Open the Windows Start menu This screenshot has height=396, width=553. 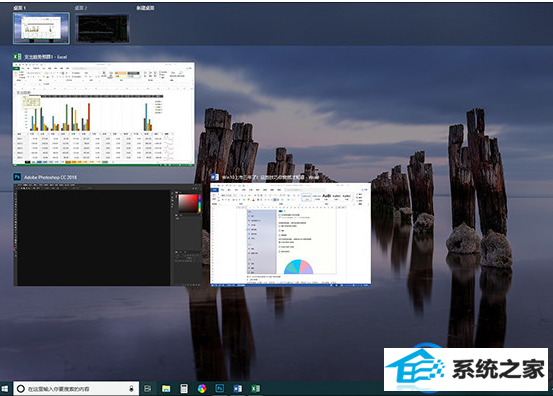[5, 389]
